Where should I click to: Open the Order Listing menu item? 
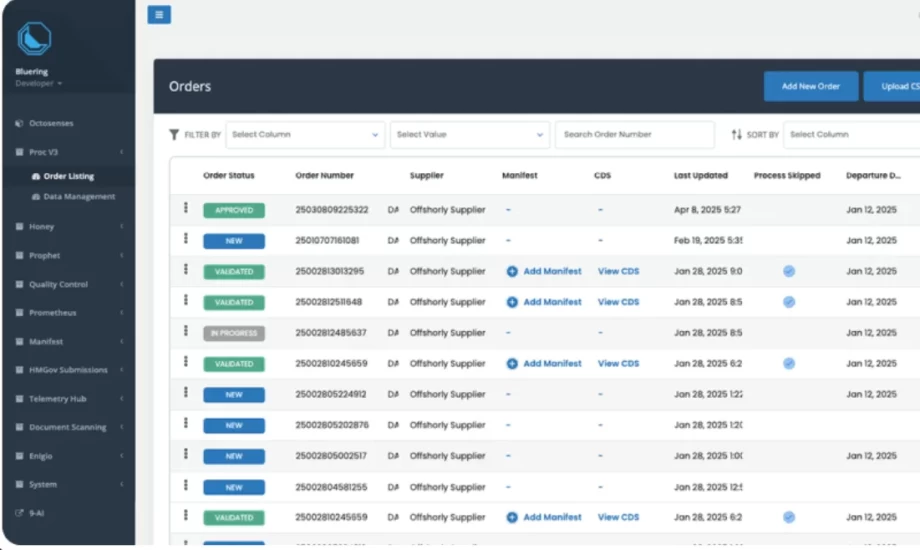tap(69, 176)
